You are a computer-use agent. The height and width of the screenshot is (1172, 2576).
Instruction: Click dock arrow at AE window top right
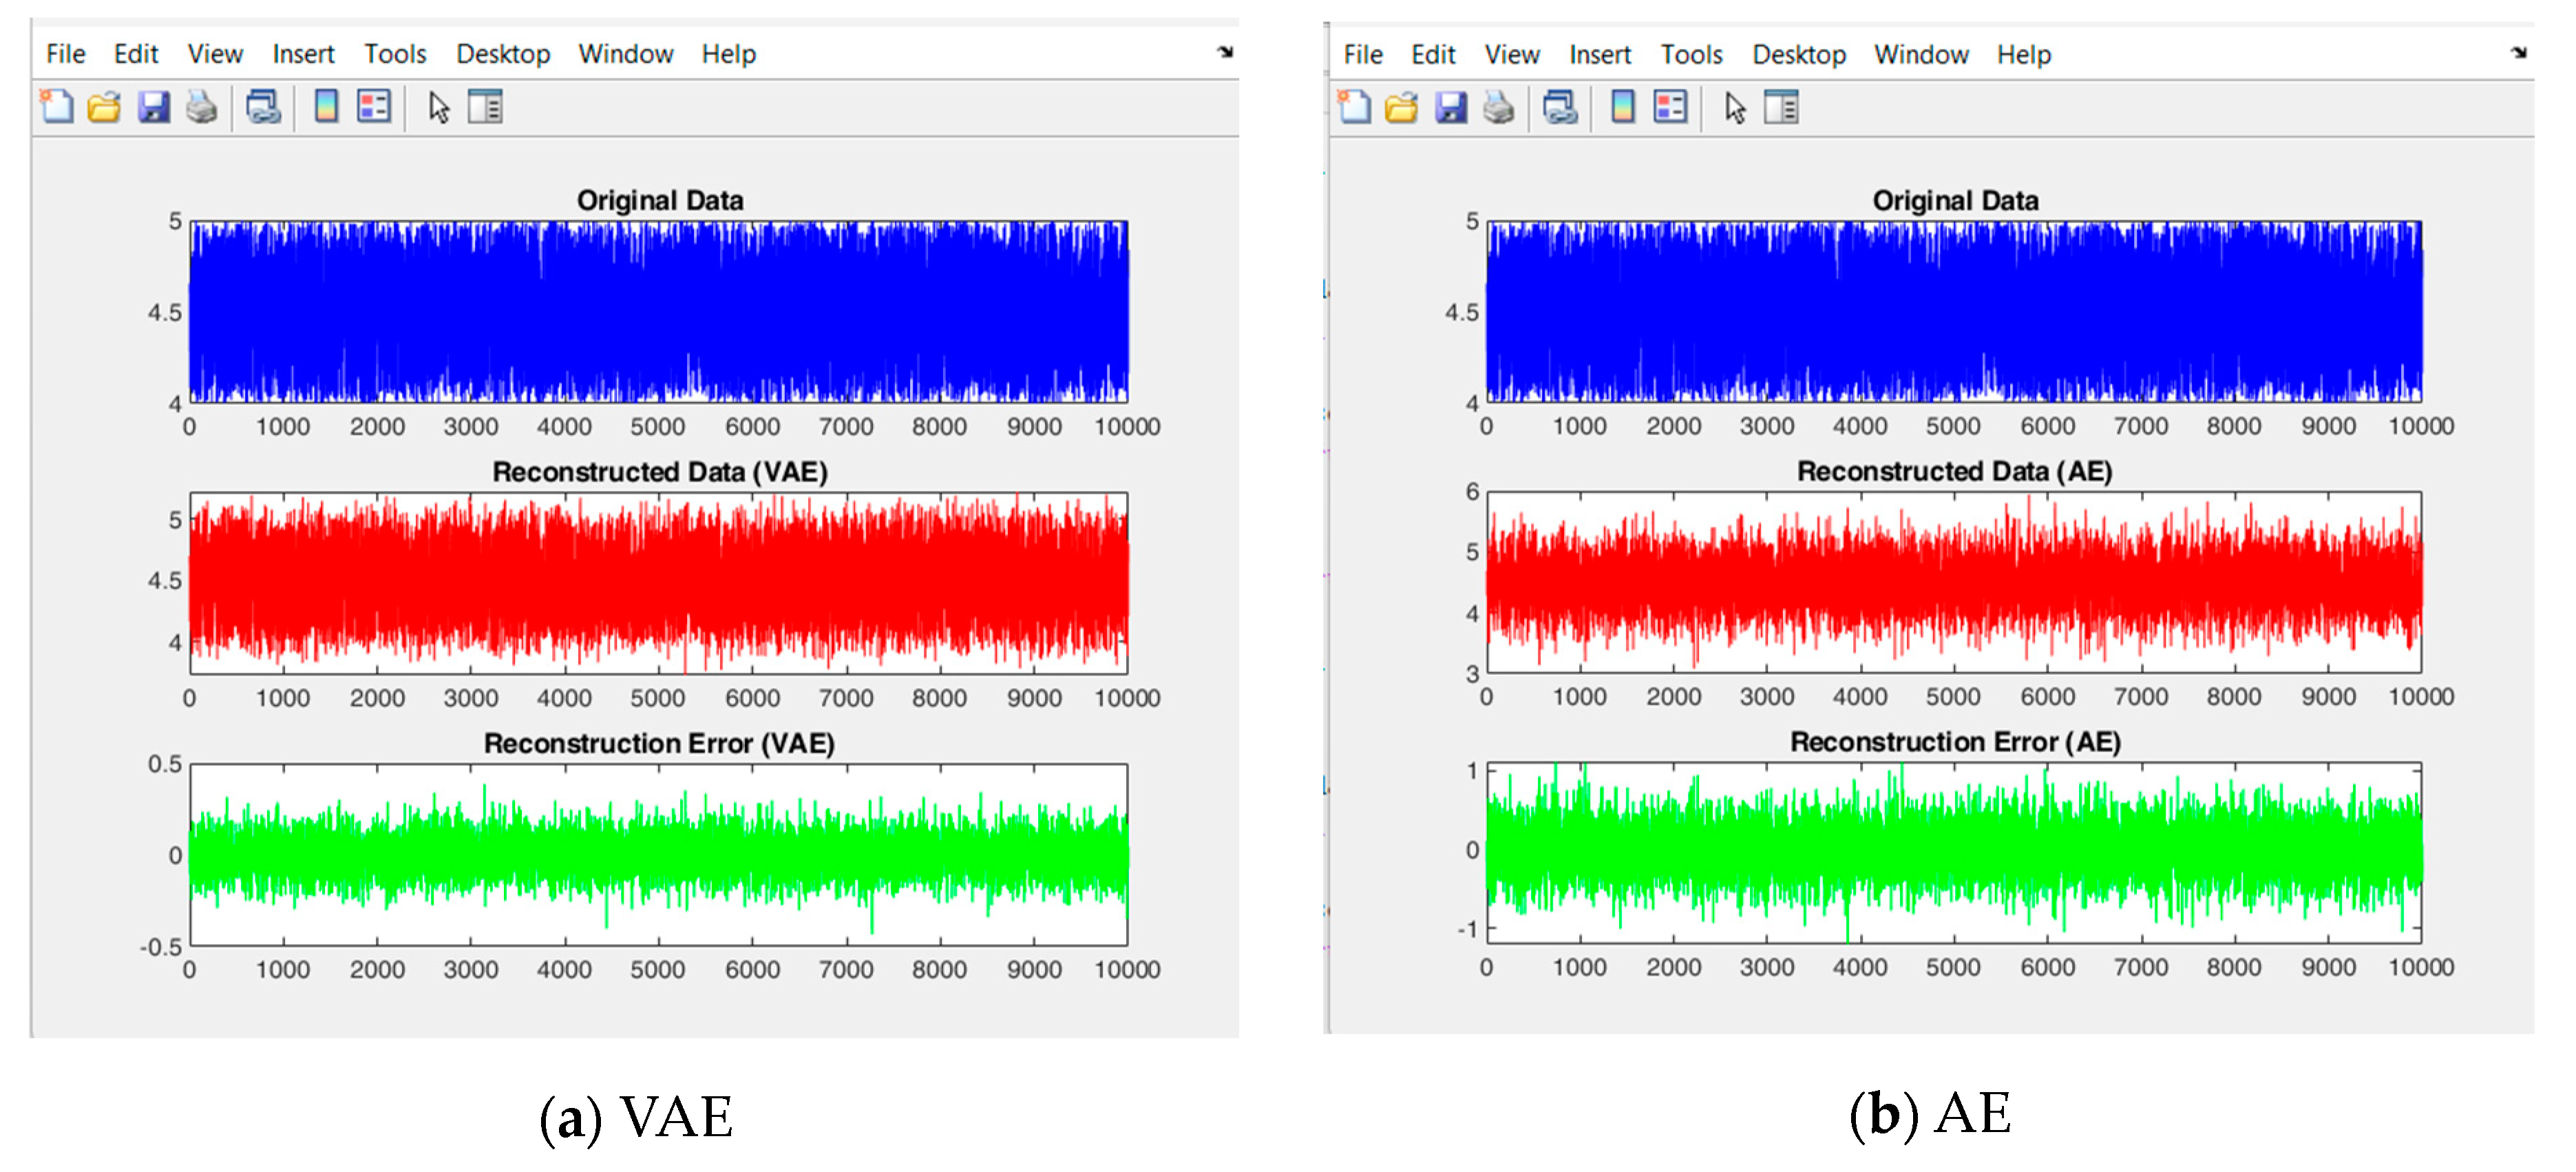[x=2519, y=52]
